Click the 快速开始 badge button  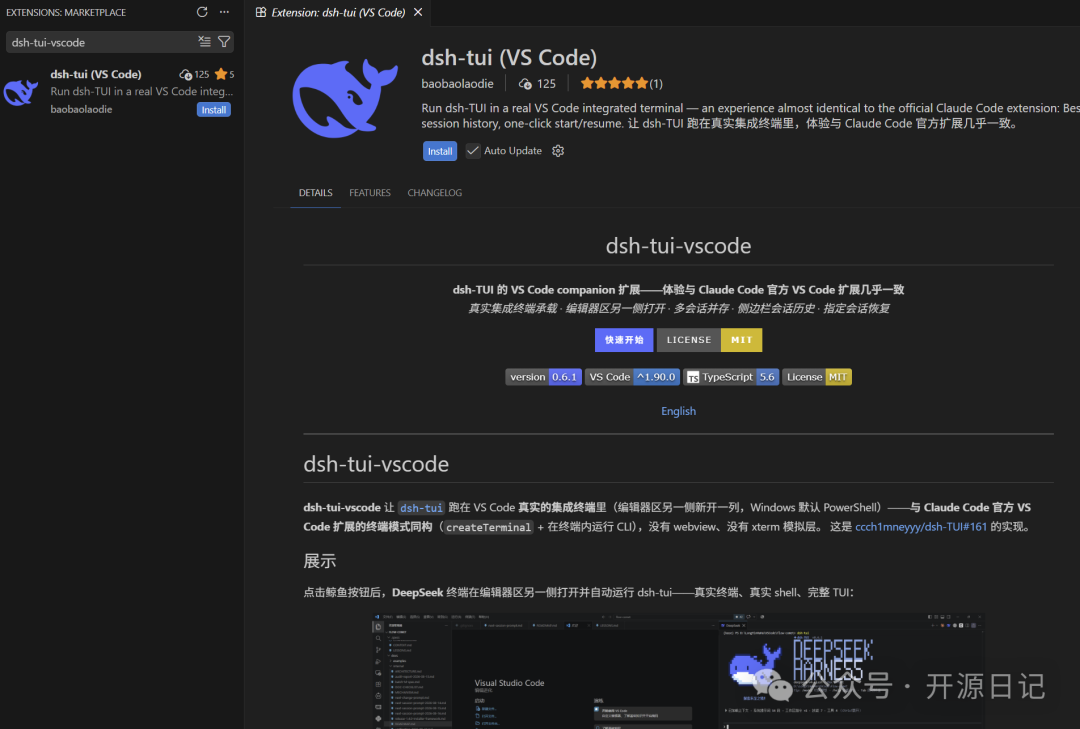click(x=624, y=340)
